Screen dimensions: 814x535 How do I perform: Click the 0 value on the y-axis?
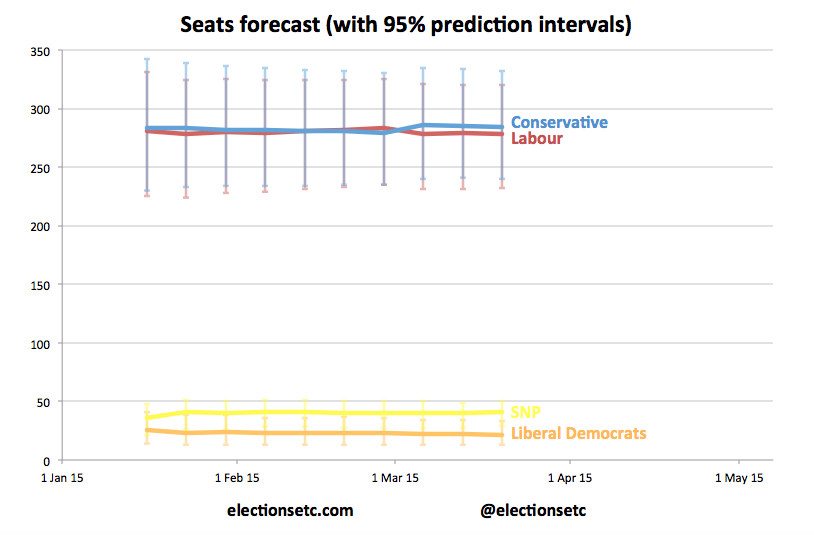[x=44, y=460]
